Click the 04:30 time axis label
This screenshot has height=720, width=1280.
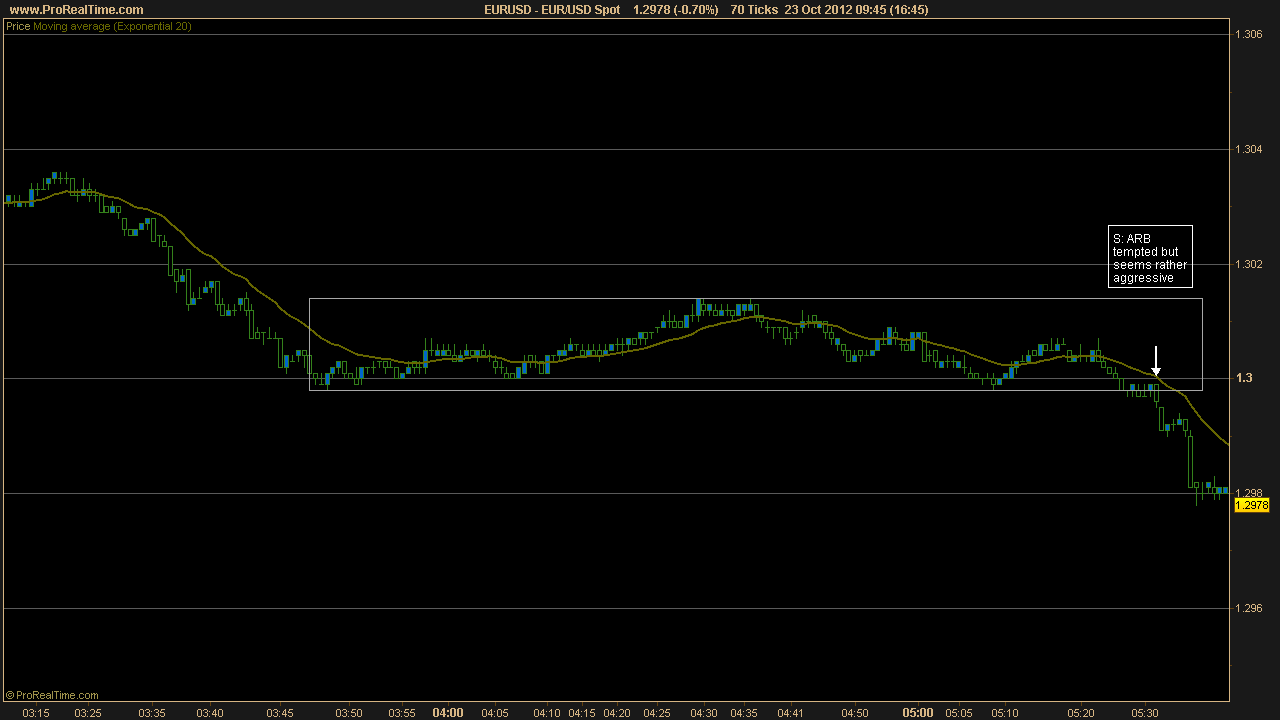pos(703,713)
